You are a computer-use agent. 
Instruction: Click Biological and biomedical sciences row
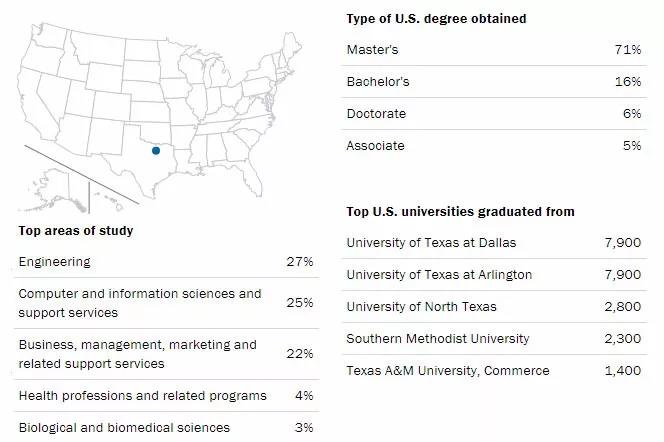pos(124,428)
